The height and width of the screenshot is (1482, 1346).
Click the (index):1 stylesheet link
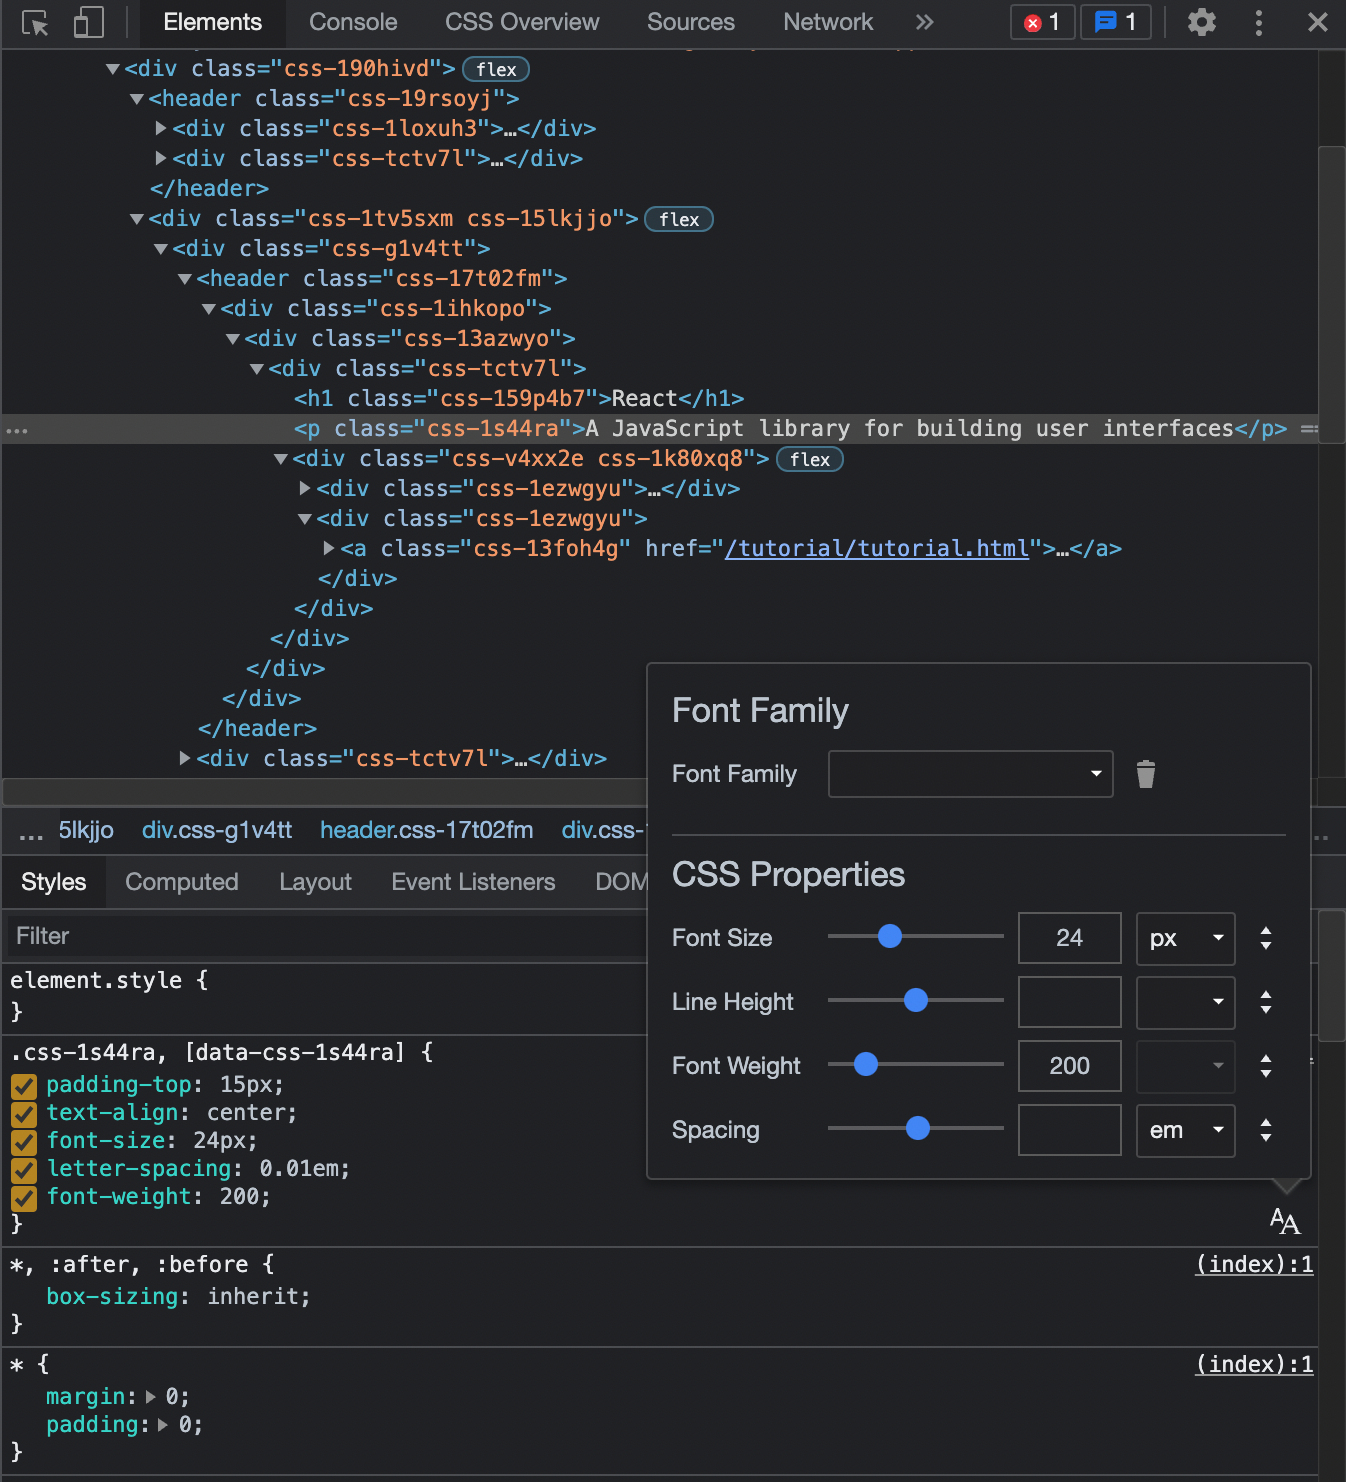[x=1254, y=1264]
